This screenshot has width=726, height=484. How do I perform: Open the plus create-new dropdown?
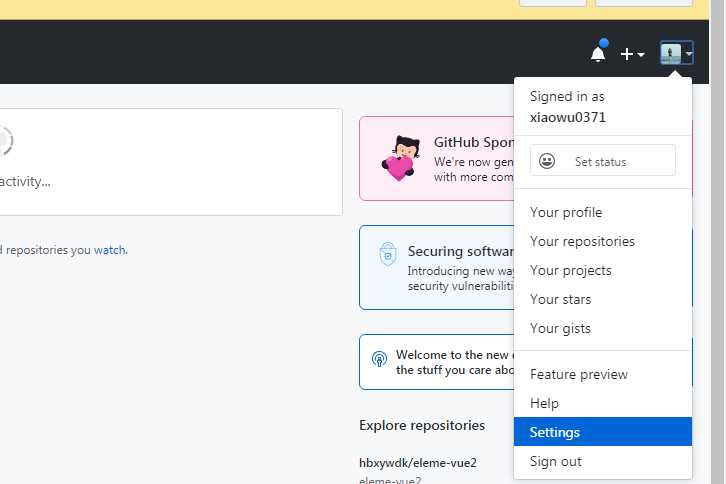coord(632,54)
